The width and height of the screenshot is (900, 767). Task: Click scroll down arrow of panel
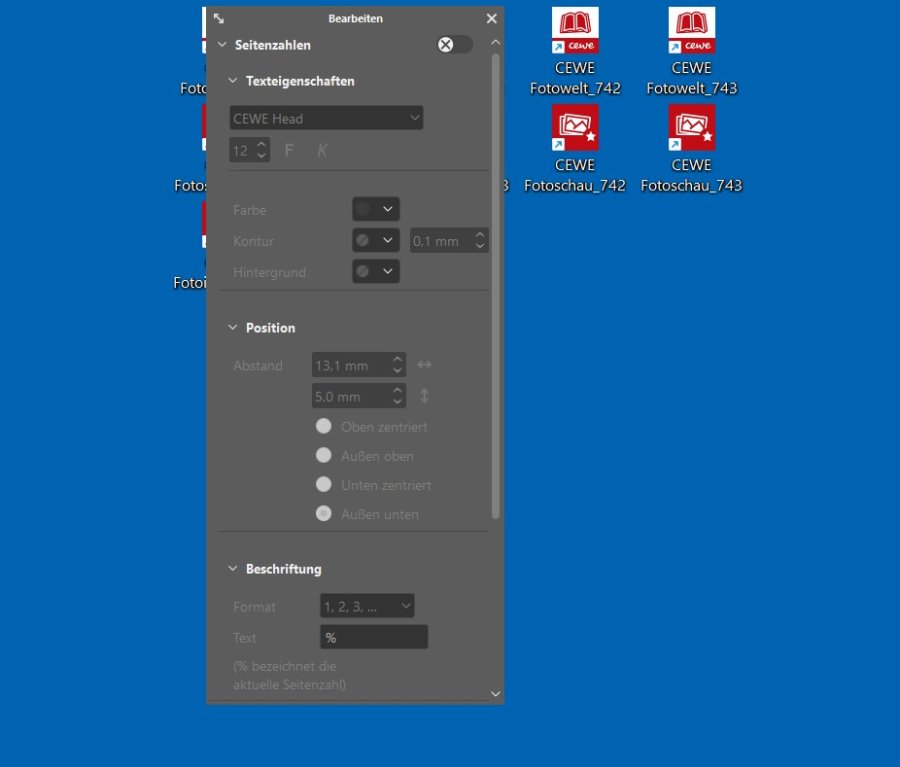coord(495,694)
